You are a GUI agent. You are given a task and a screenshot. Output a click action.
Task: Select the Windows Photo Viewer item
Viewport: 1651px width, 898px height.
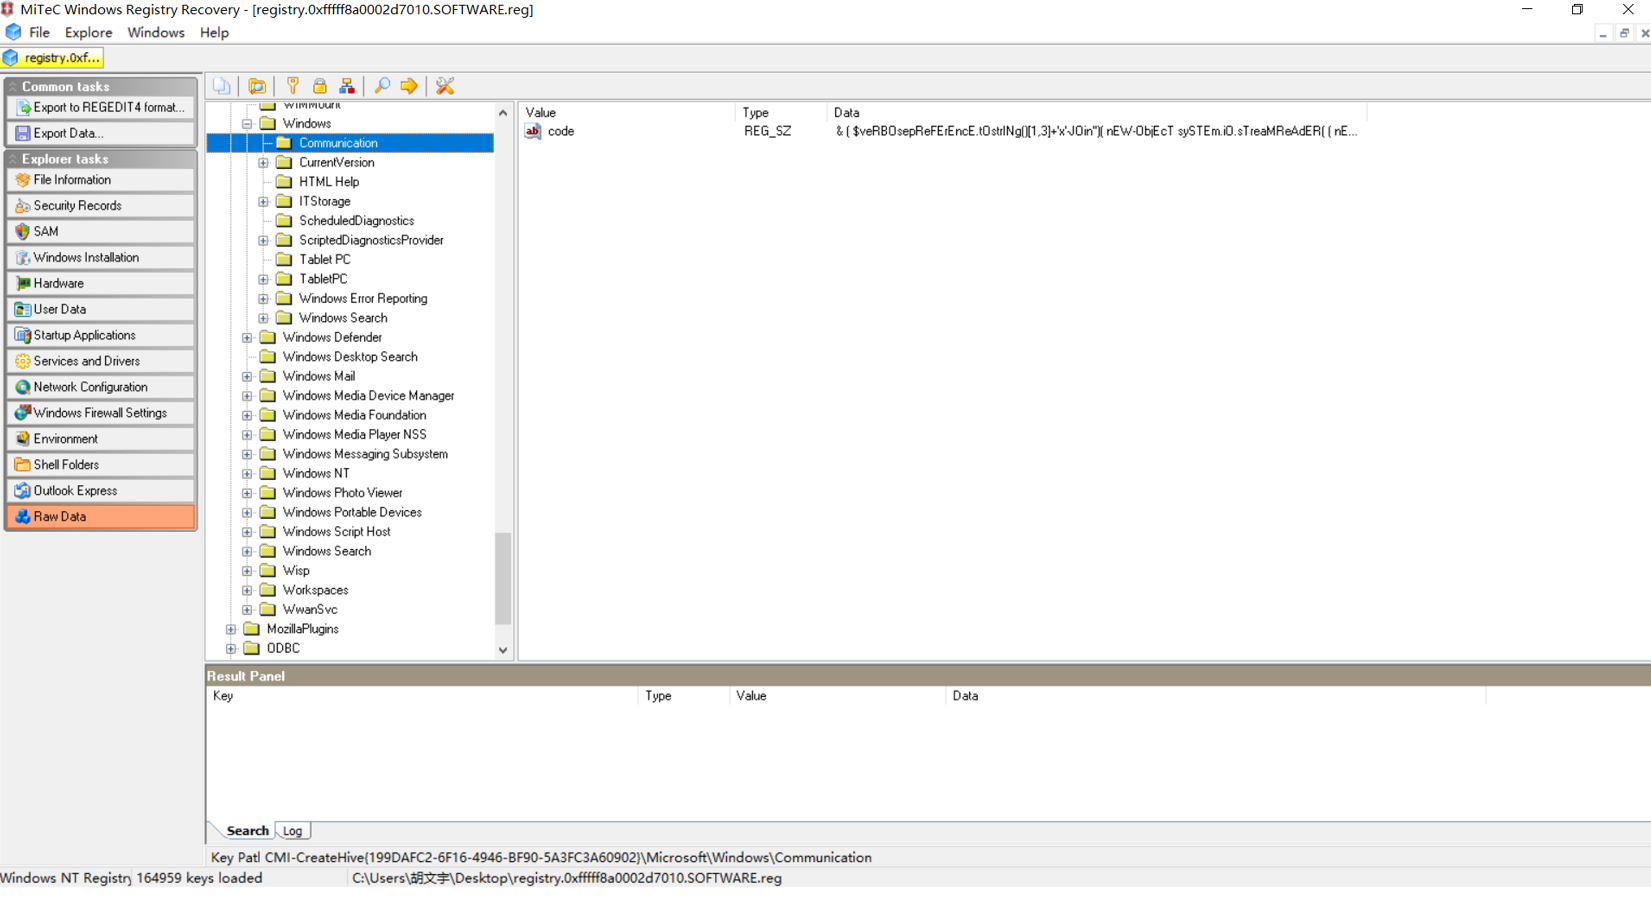pos(342,493)
